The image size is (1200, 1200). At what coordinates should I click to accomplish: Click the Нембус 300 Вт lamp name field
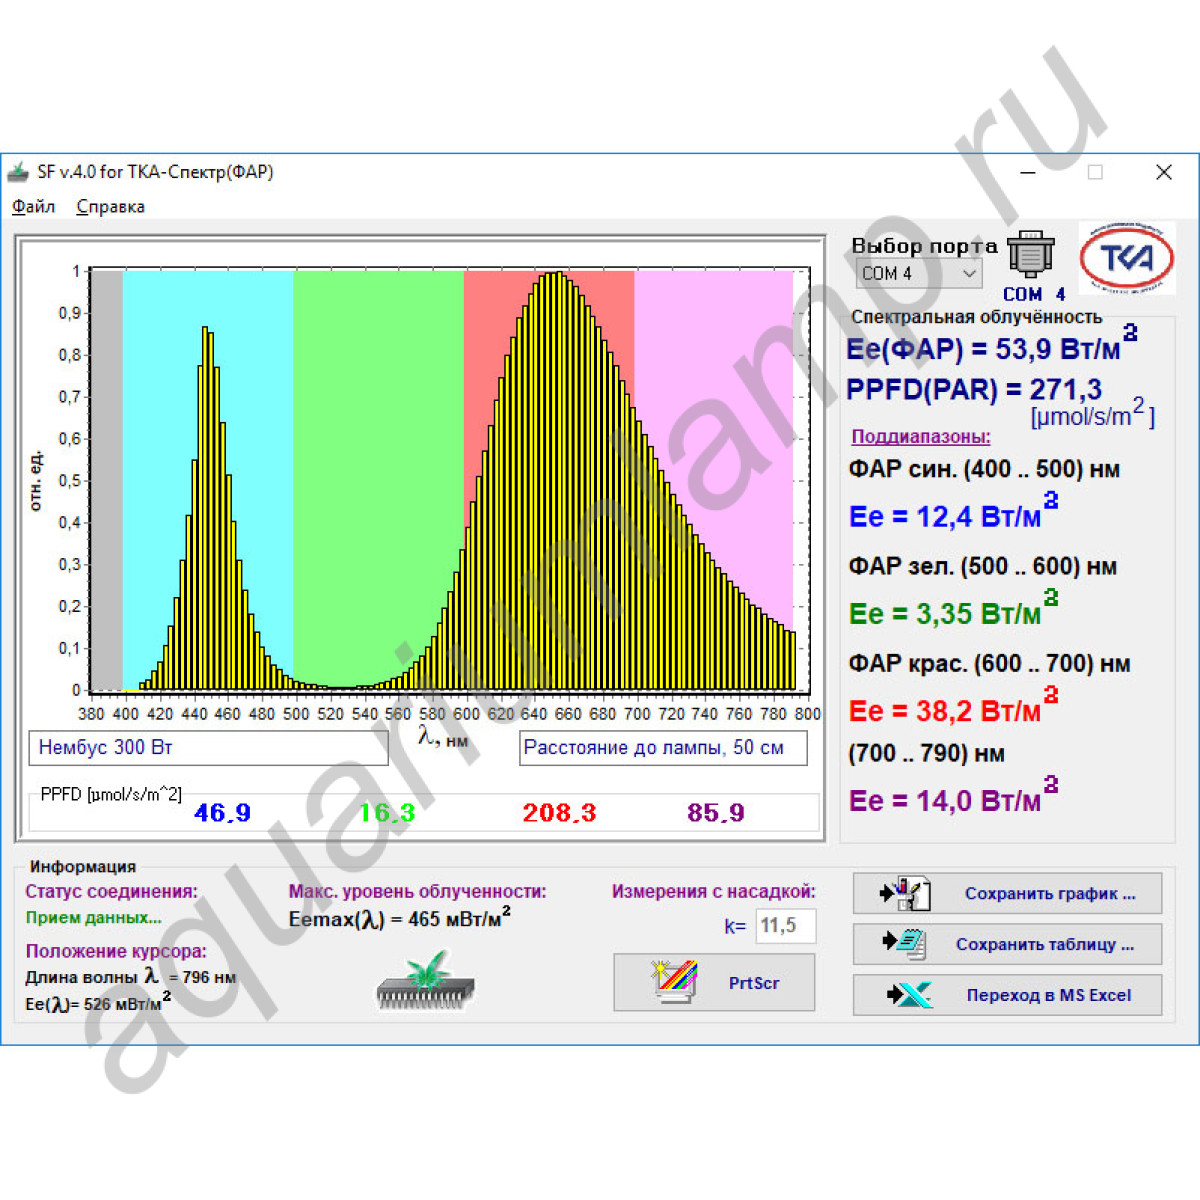208,748
